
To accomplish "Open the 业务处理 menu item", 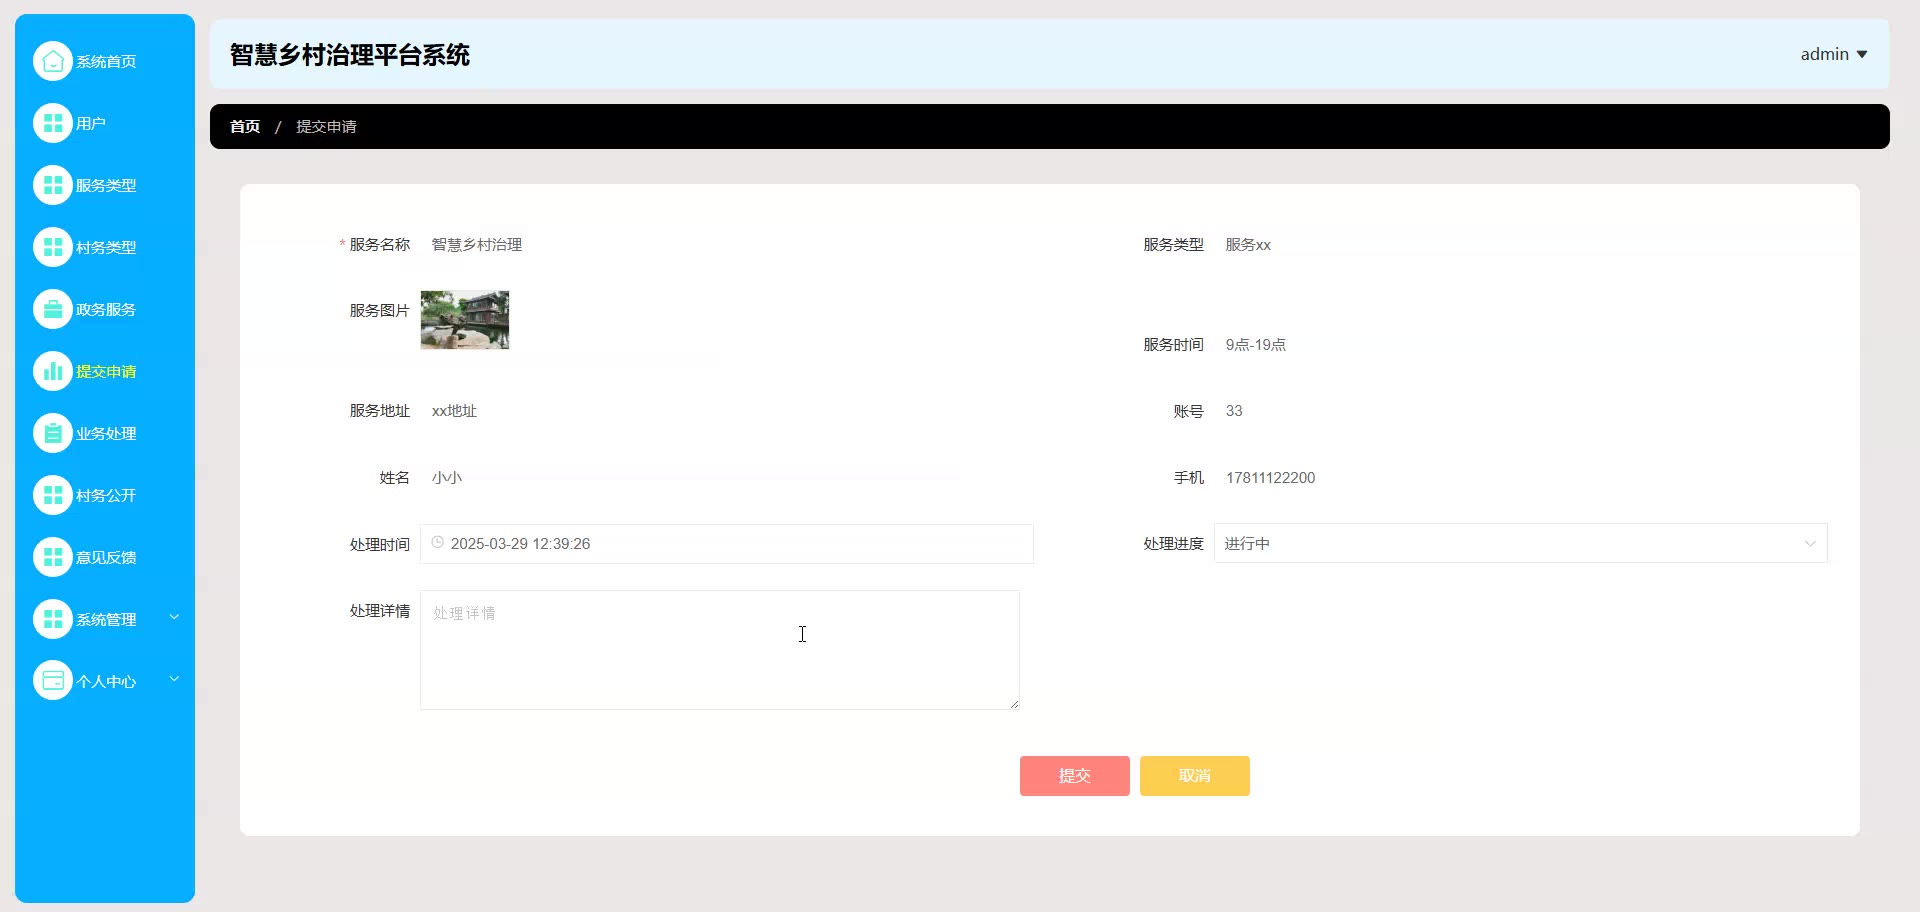I will click(x=105, y=433).
